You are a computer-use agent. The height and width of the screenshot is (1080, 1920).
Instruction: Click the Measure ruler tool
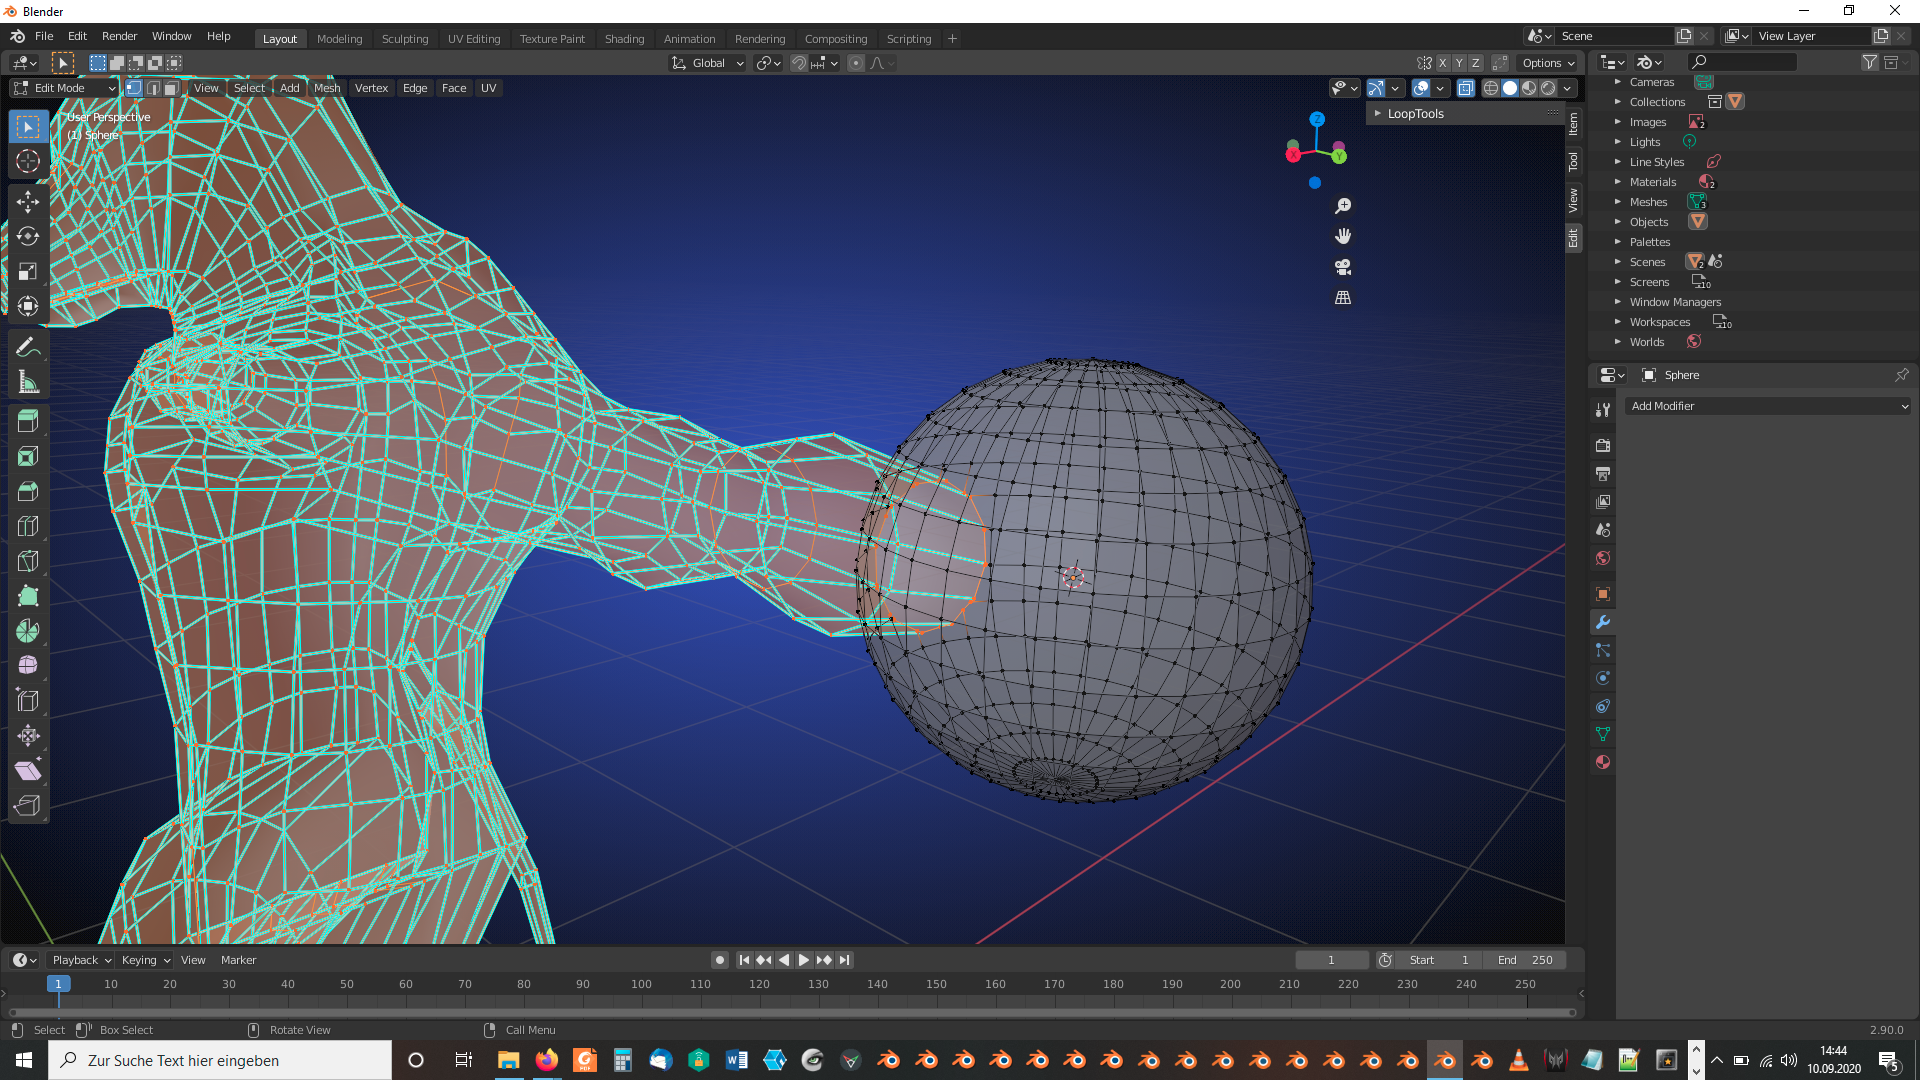(28, 382)
